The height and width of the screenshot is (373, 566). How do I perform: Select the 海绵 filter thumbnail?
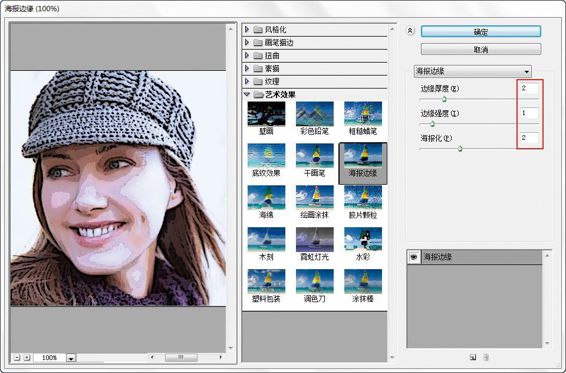pyautogui.click(x=266, y=202)
